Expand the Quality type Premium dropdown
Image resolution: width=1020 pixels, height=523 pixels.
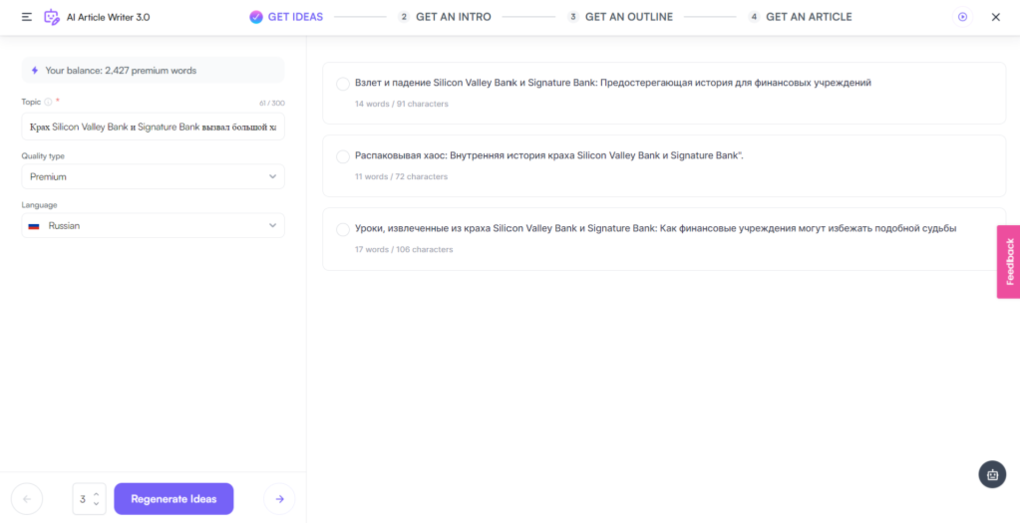[153, 177]
